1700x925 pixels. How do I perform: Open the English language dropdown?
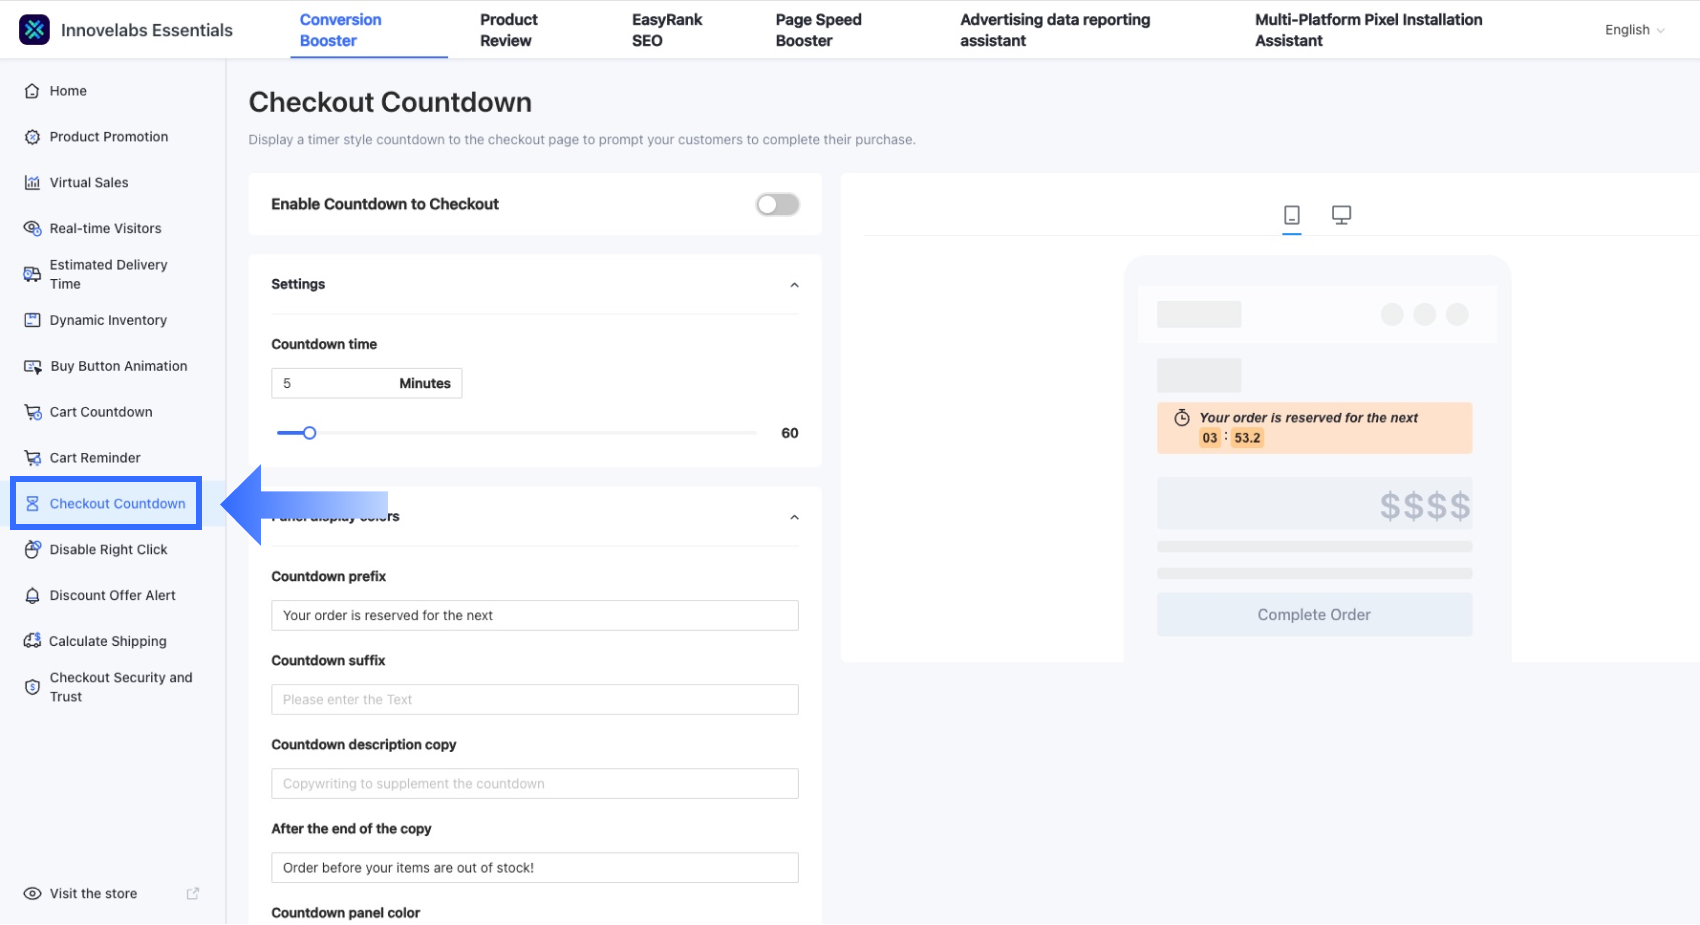(x=1634, y=30)
